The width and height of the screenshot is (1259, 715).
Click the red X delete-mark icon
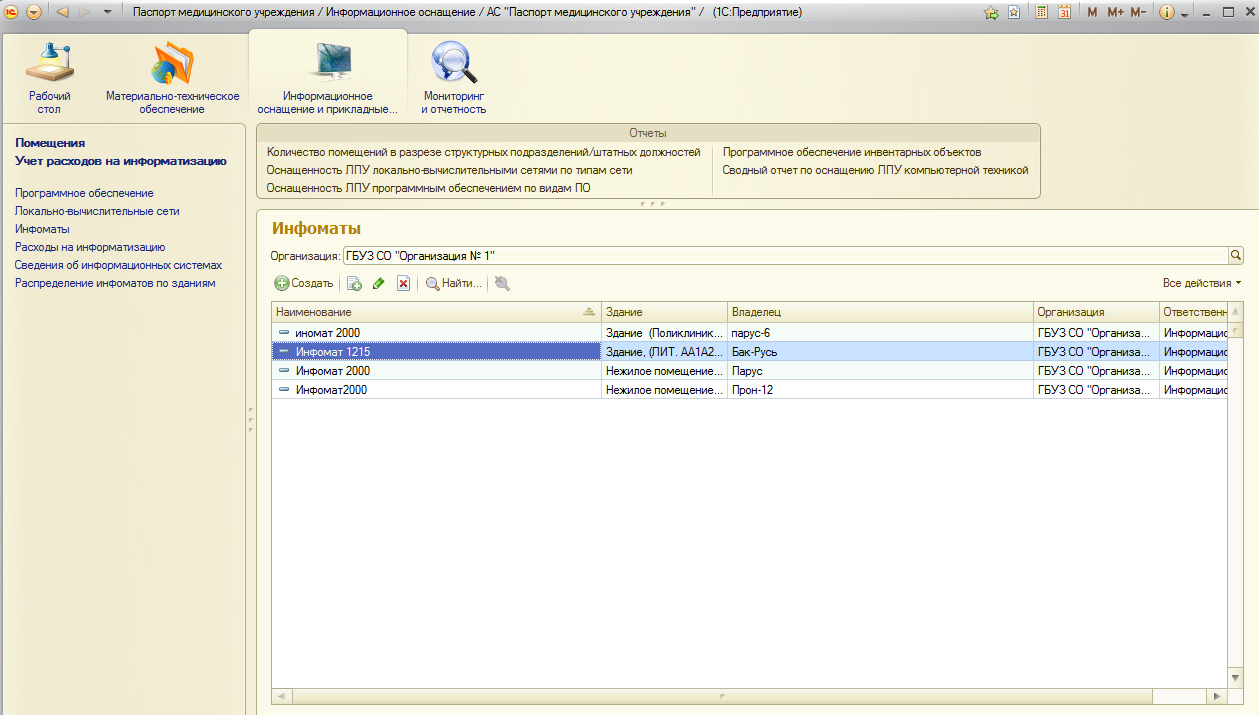click(403, 284)
